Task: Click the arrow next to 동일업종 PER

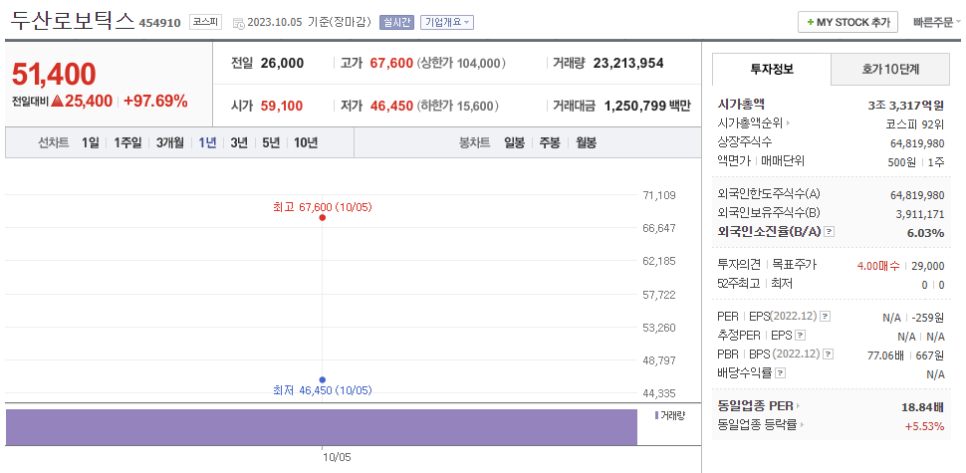Action: coord(798,406)
